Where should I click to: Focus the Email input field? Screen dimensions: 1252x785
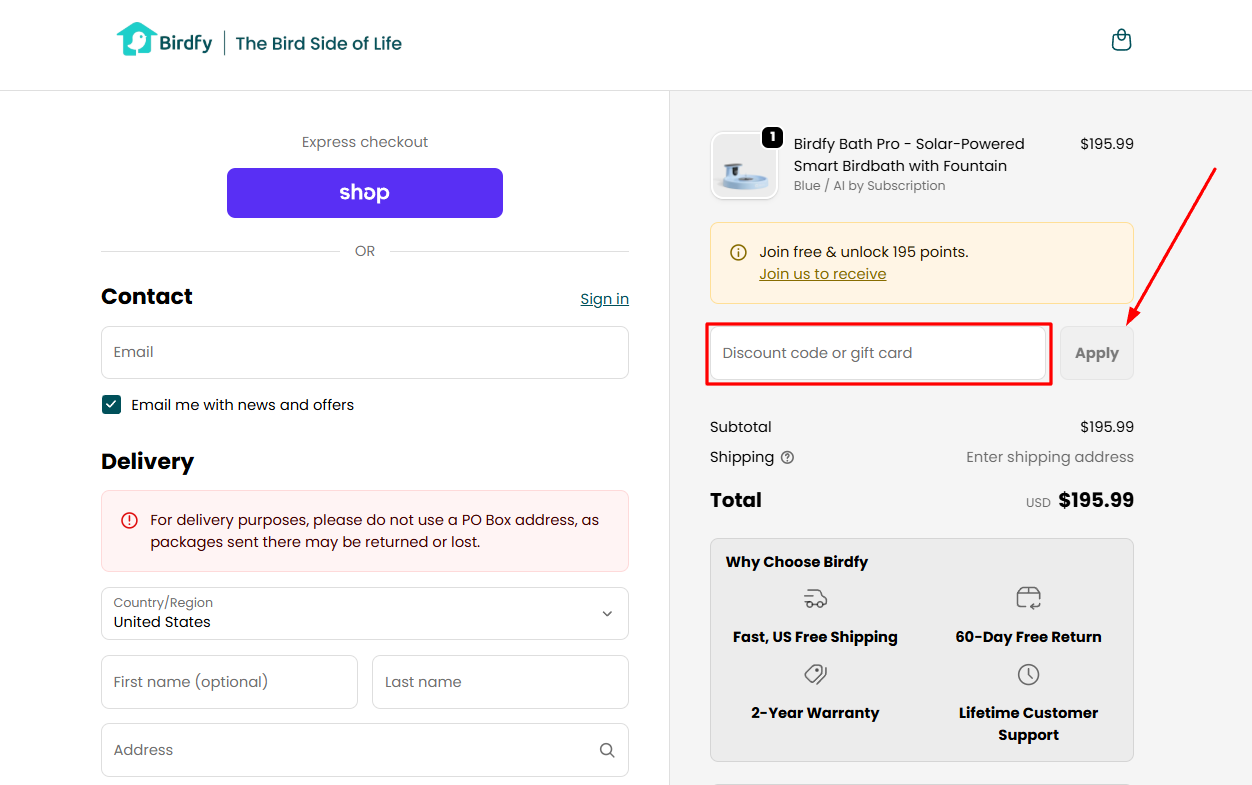pos(365,352)
